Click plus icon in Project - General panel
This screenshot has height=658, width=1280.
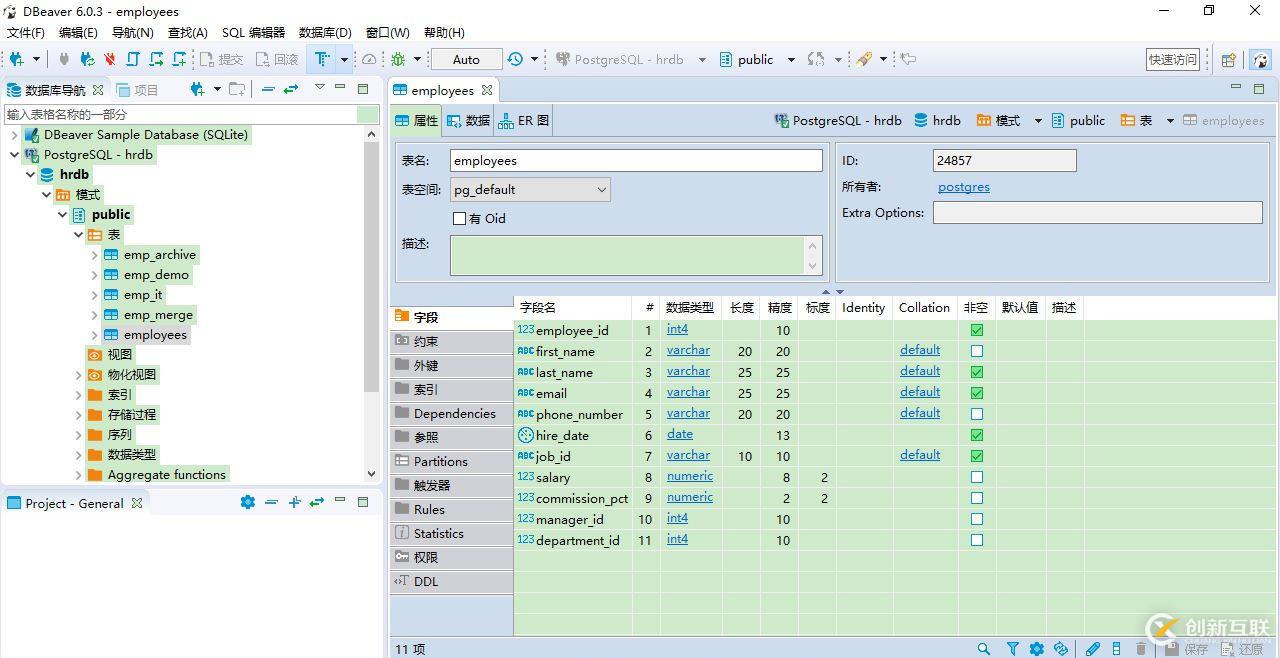[294, 502]
